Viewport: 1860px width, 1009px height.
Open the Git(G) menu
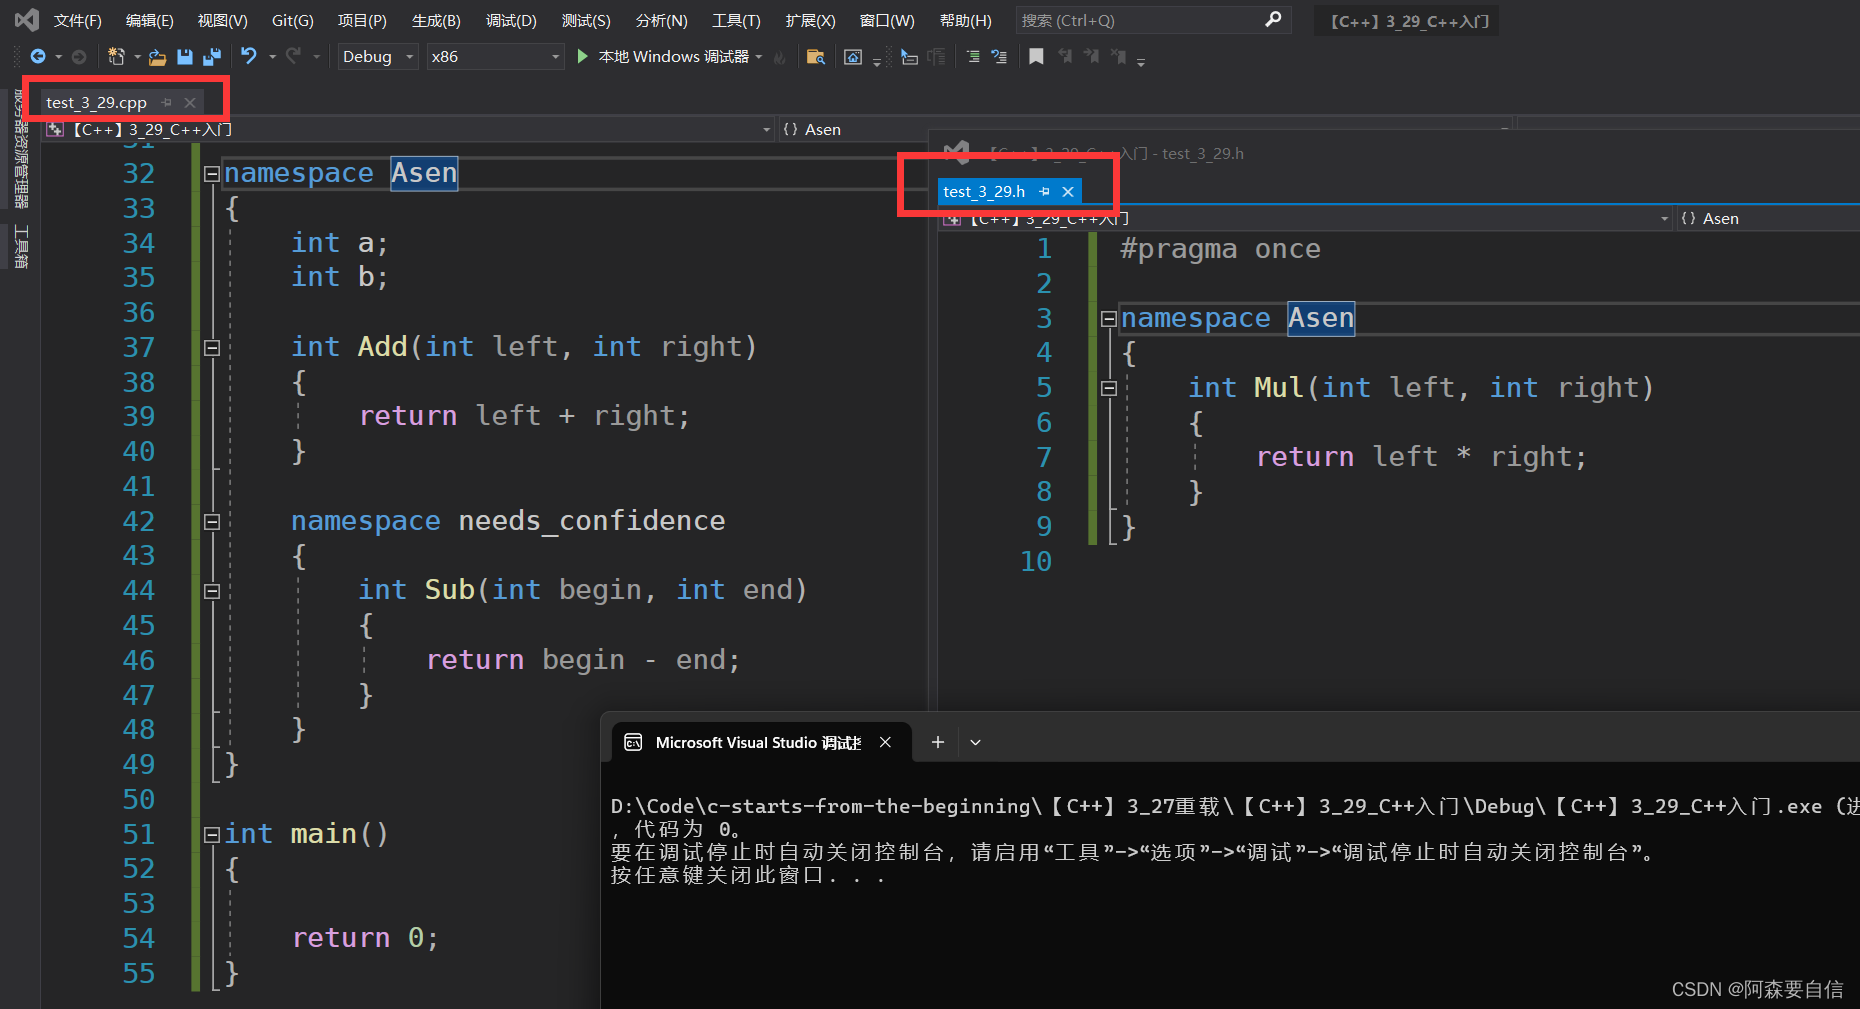point(293,20)
